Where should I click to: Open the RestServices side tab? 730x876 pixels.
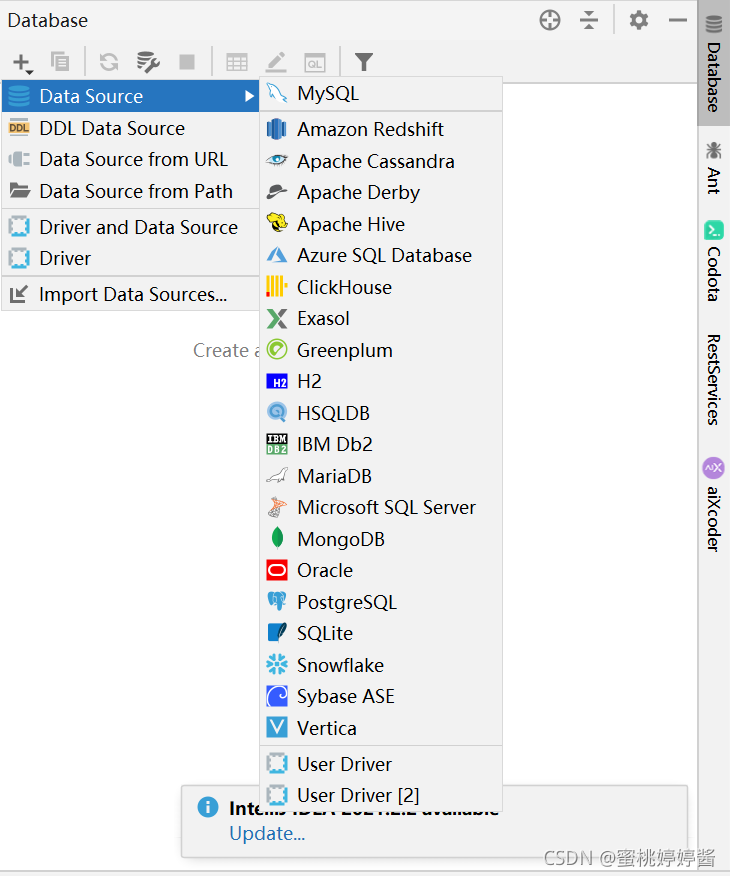[713, 379]
